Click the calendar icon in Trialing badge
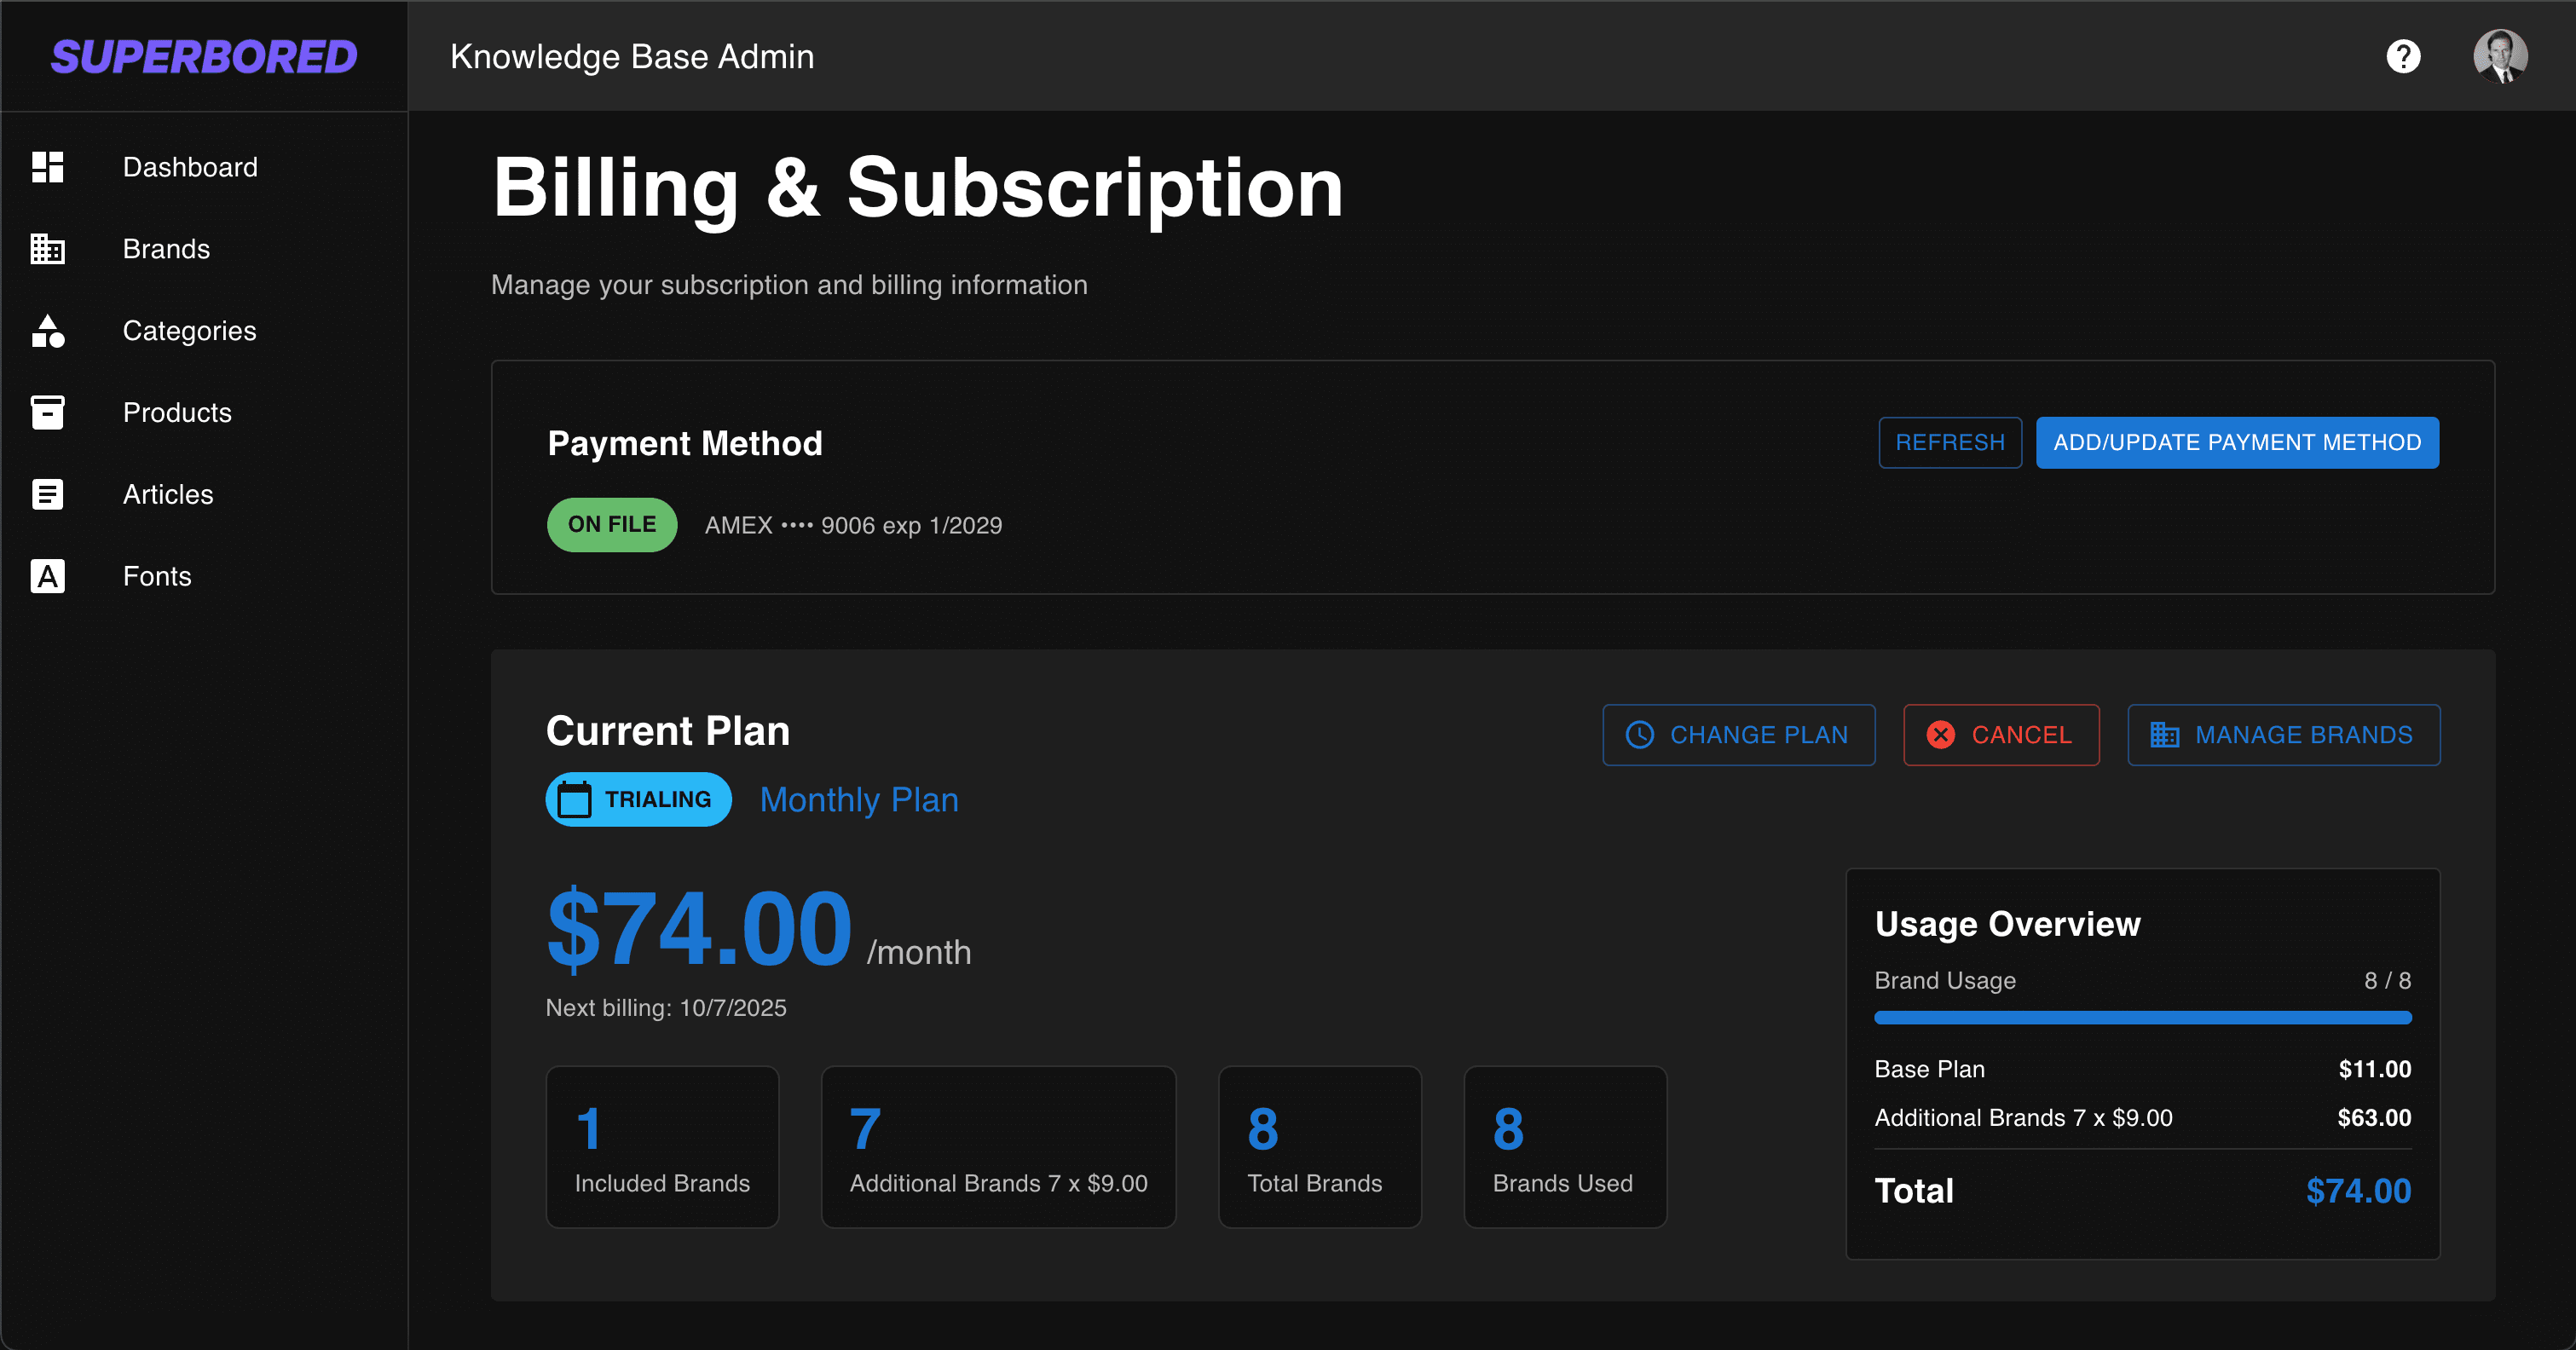The image size is (2576, 1350). tap(575, 799)
